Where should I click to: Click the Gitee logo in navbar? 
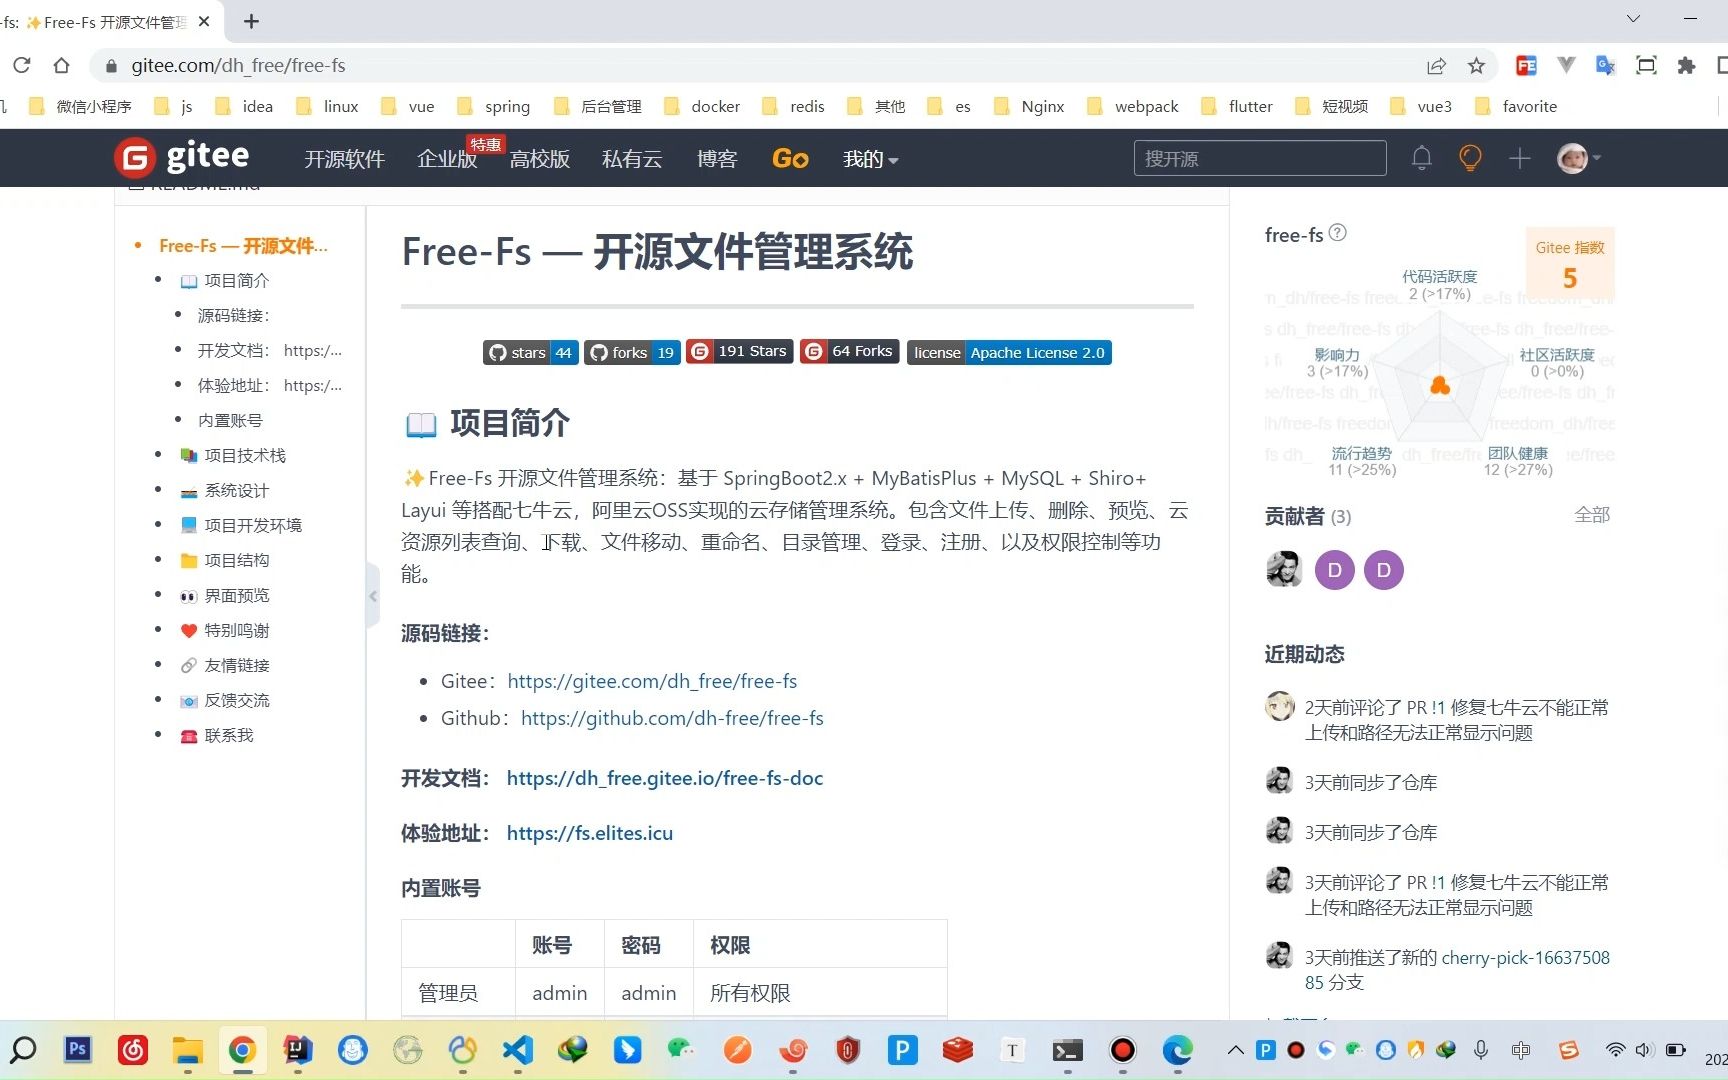pos(182,157)
